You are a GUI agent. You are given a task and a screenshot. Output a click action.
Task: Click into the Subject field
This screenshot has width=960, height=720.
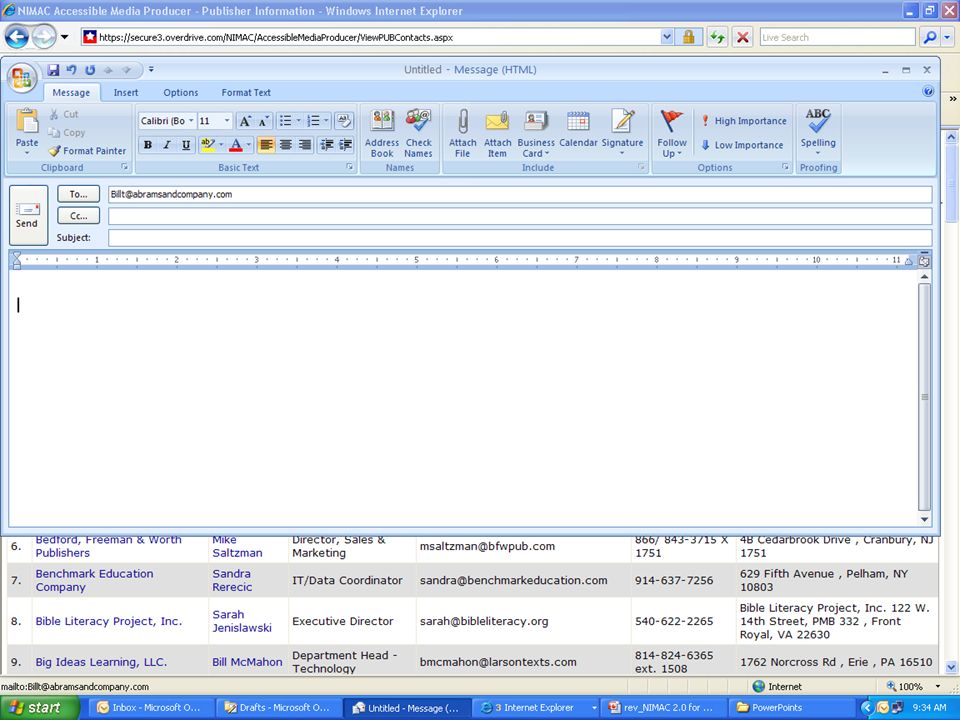click(x=520, y=238)
